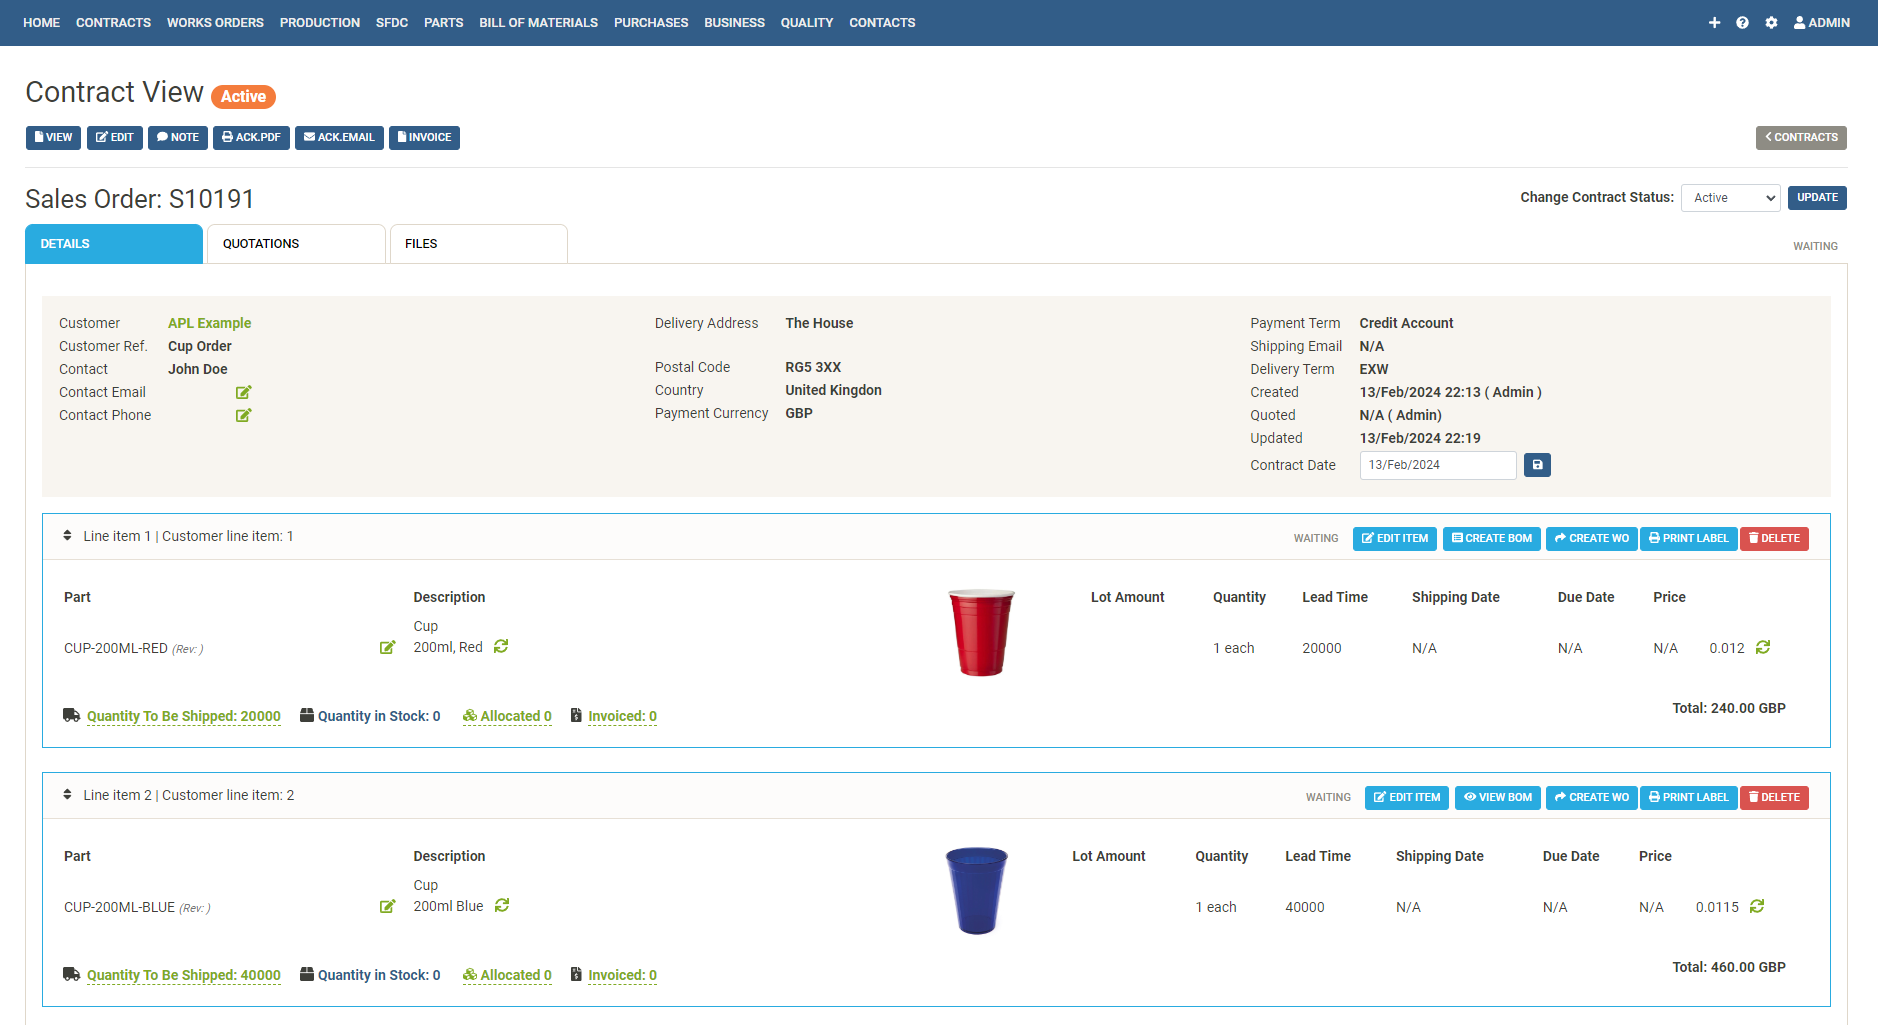Click inside the Contract Date field
This screenshot has width=1878, height=1025.
point(1437,464)
